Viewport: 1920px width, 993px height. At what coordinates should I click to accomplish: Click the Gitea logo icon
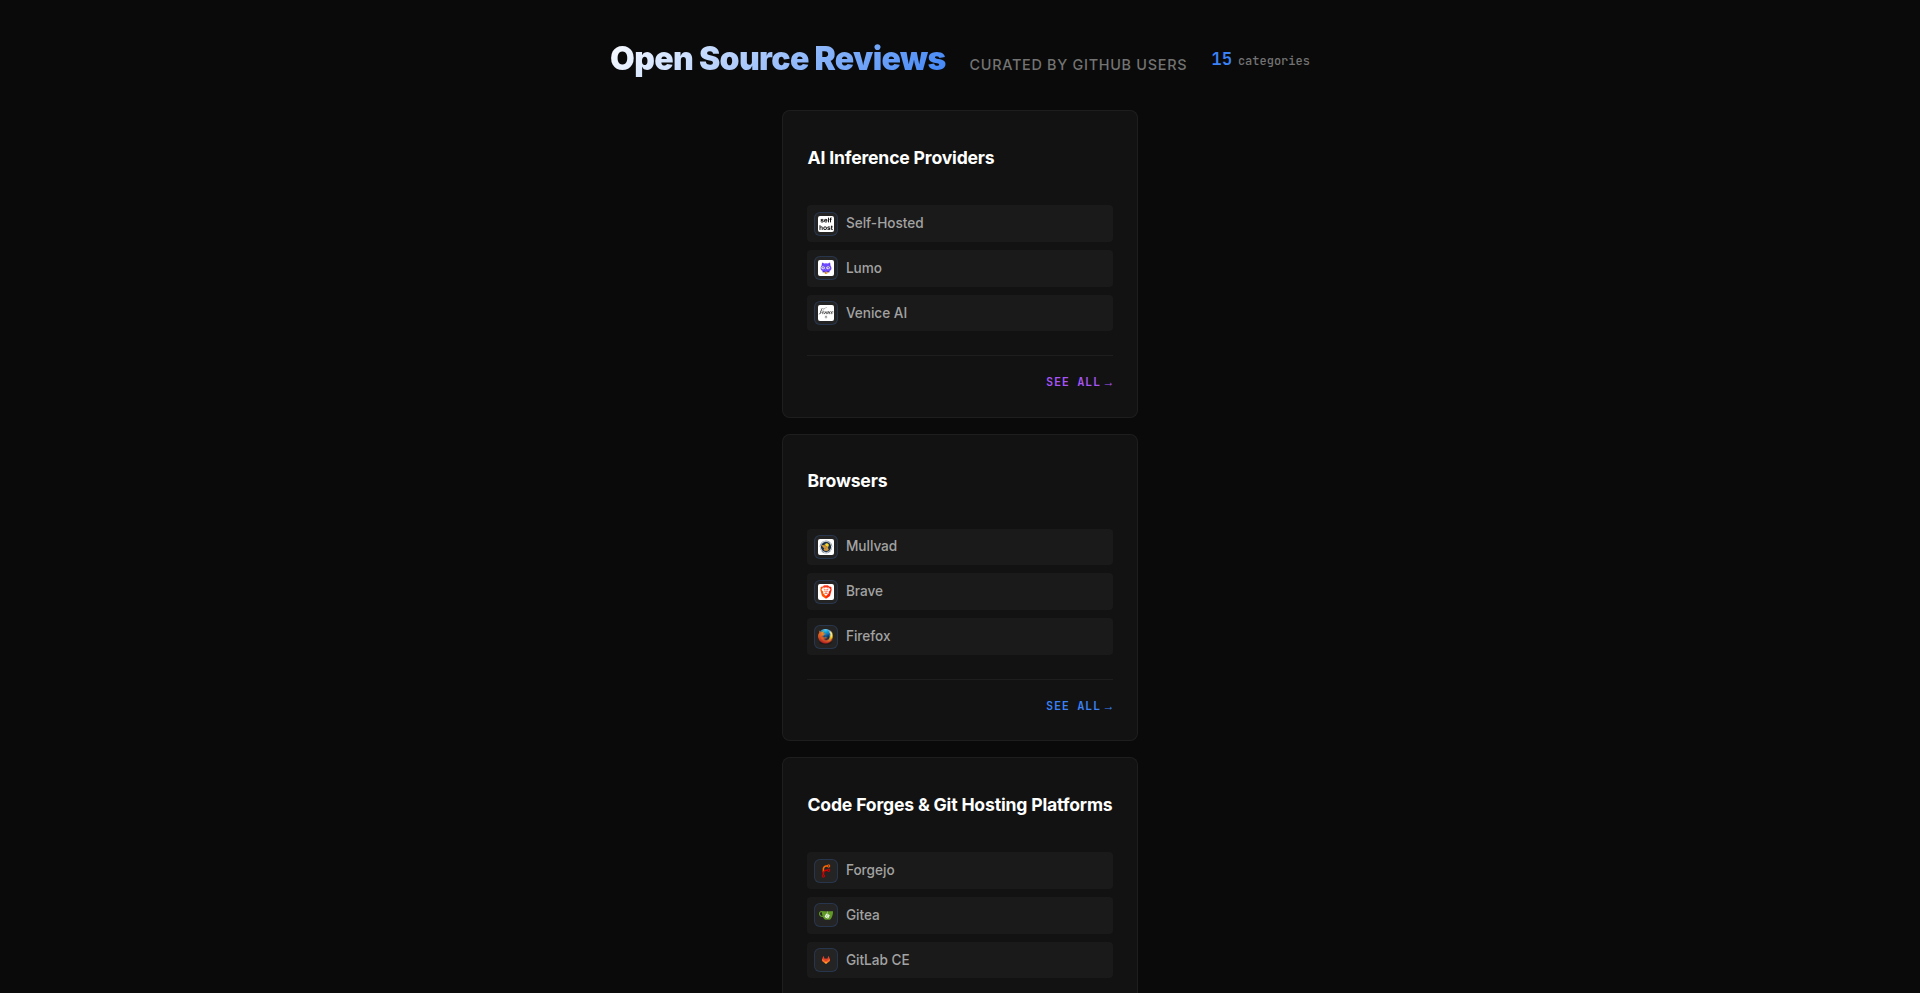(x=826, y=916)
